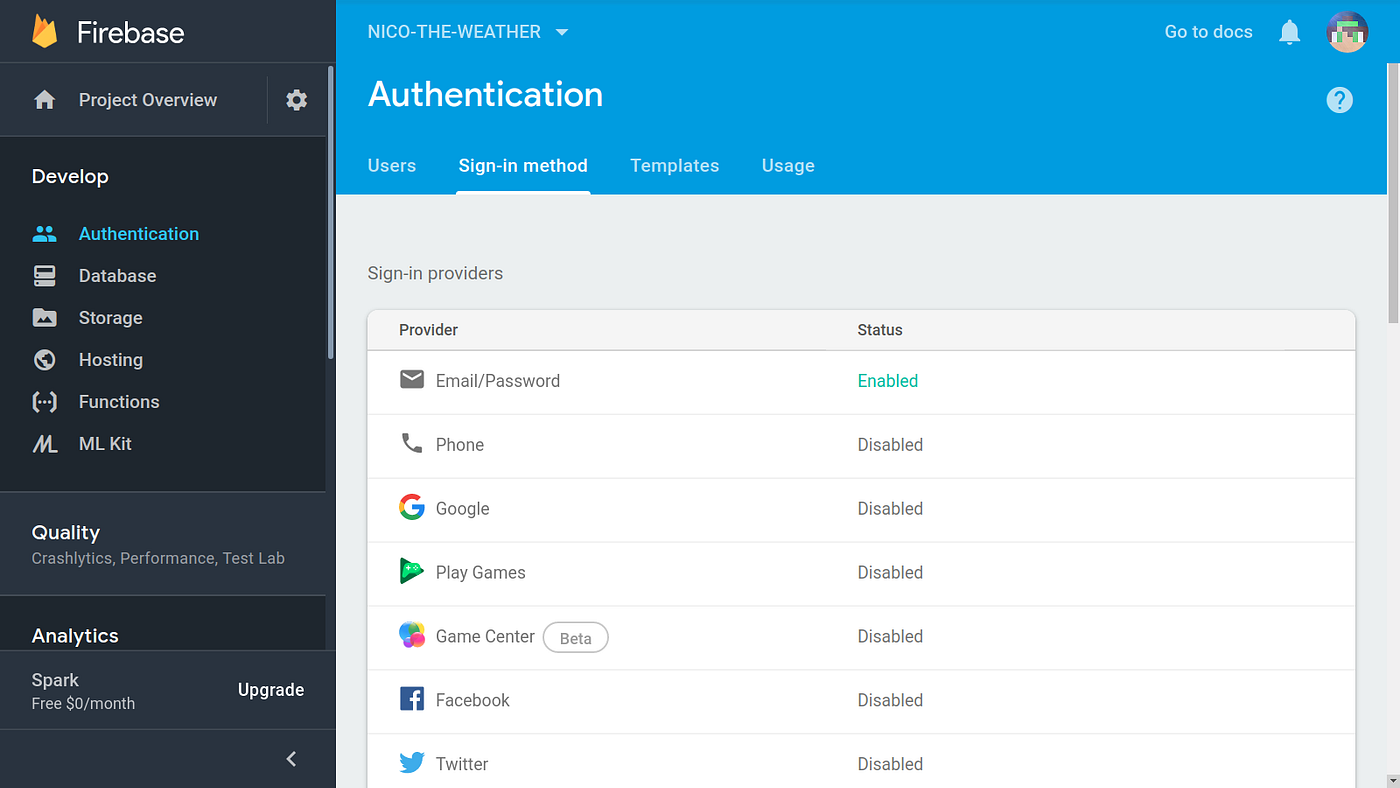Collapse the sidebar with the chevron
Image resolution: width=1400 pixels, height=788 pixels.
291,758
